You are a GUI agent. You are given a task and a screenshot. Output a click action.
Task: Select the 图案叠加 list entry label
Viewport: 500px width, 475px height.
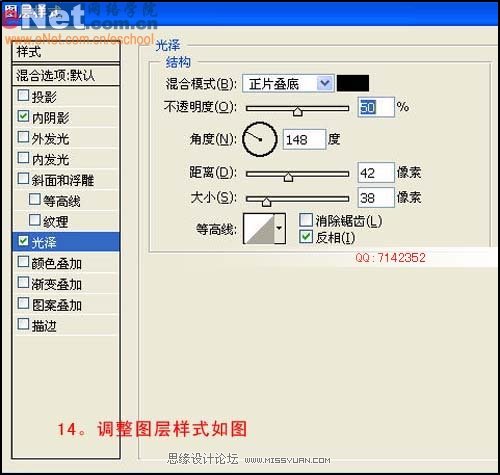point(57,305)
